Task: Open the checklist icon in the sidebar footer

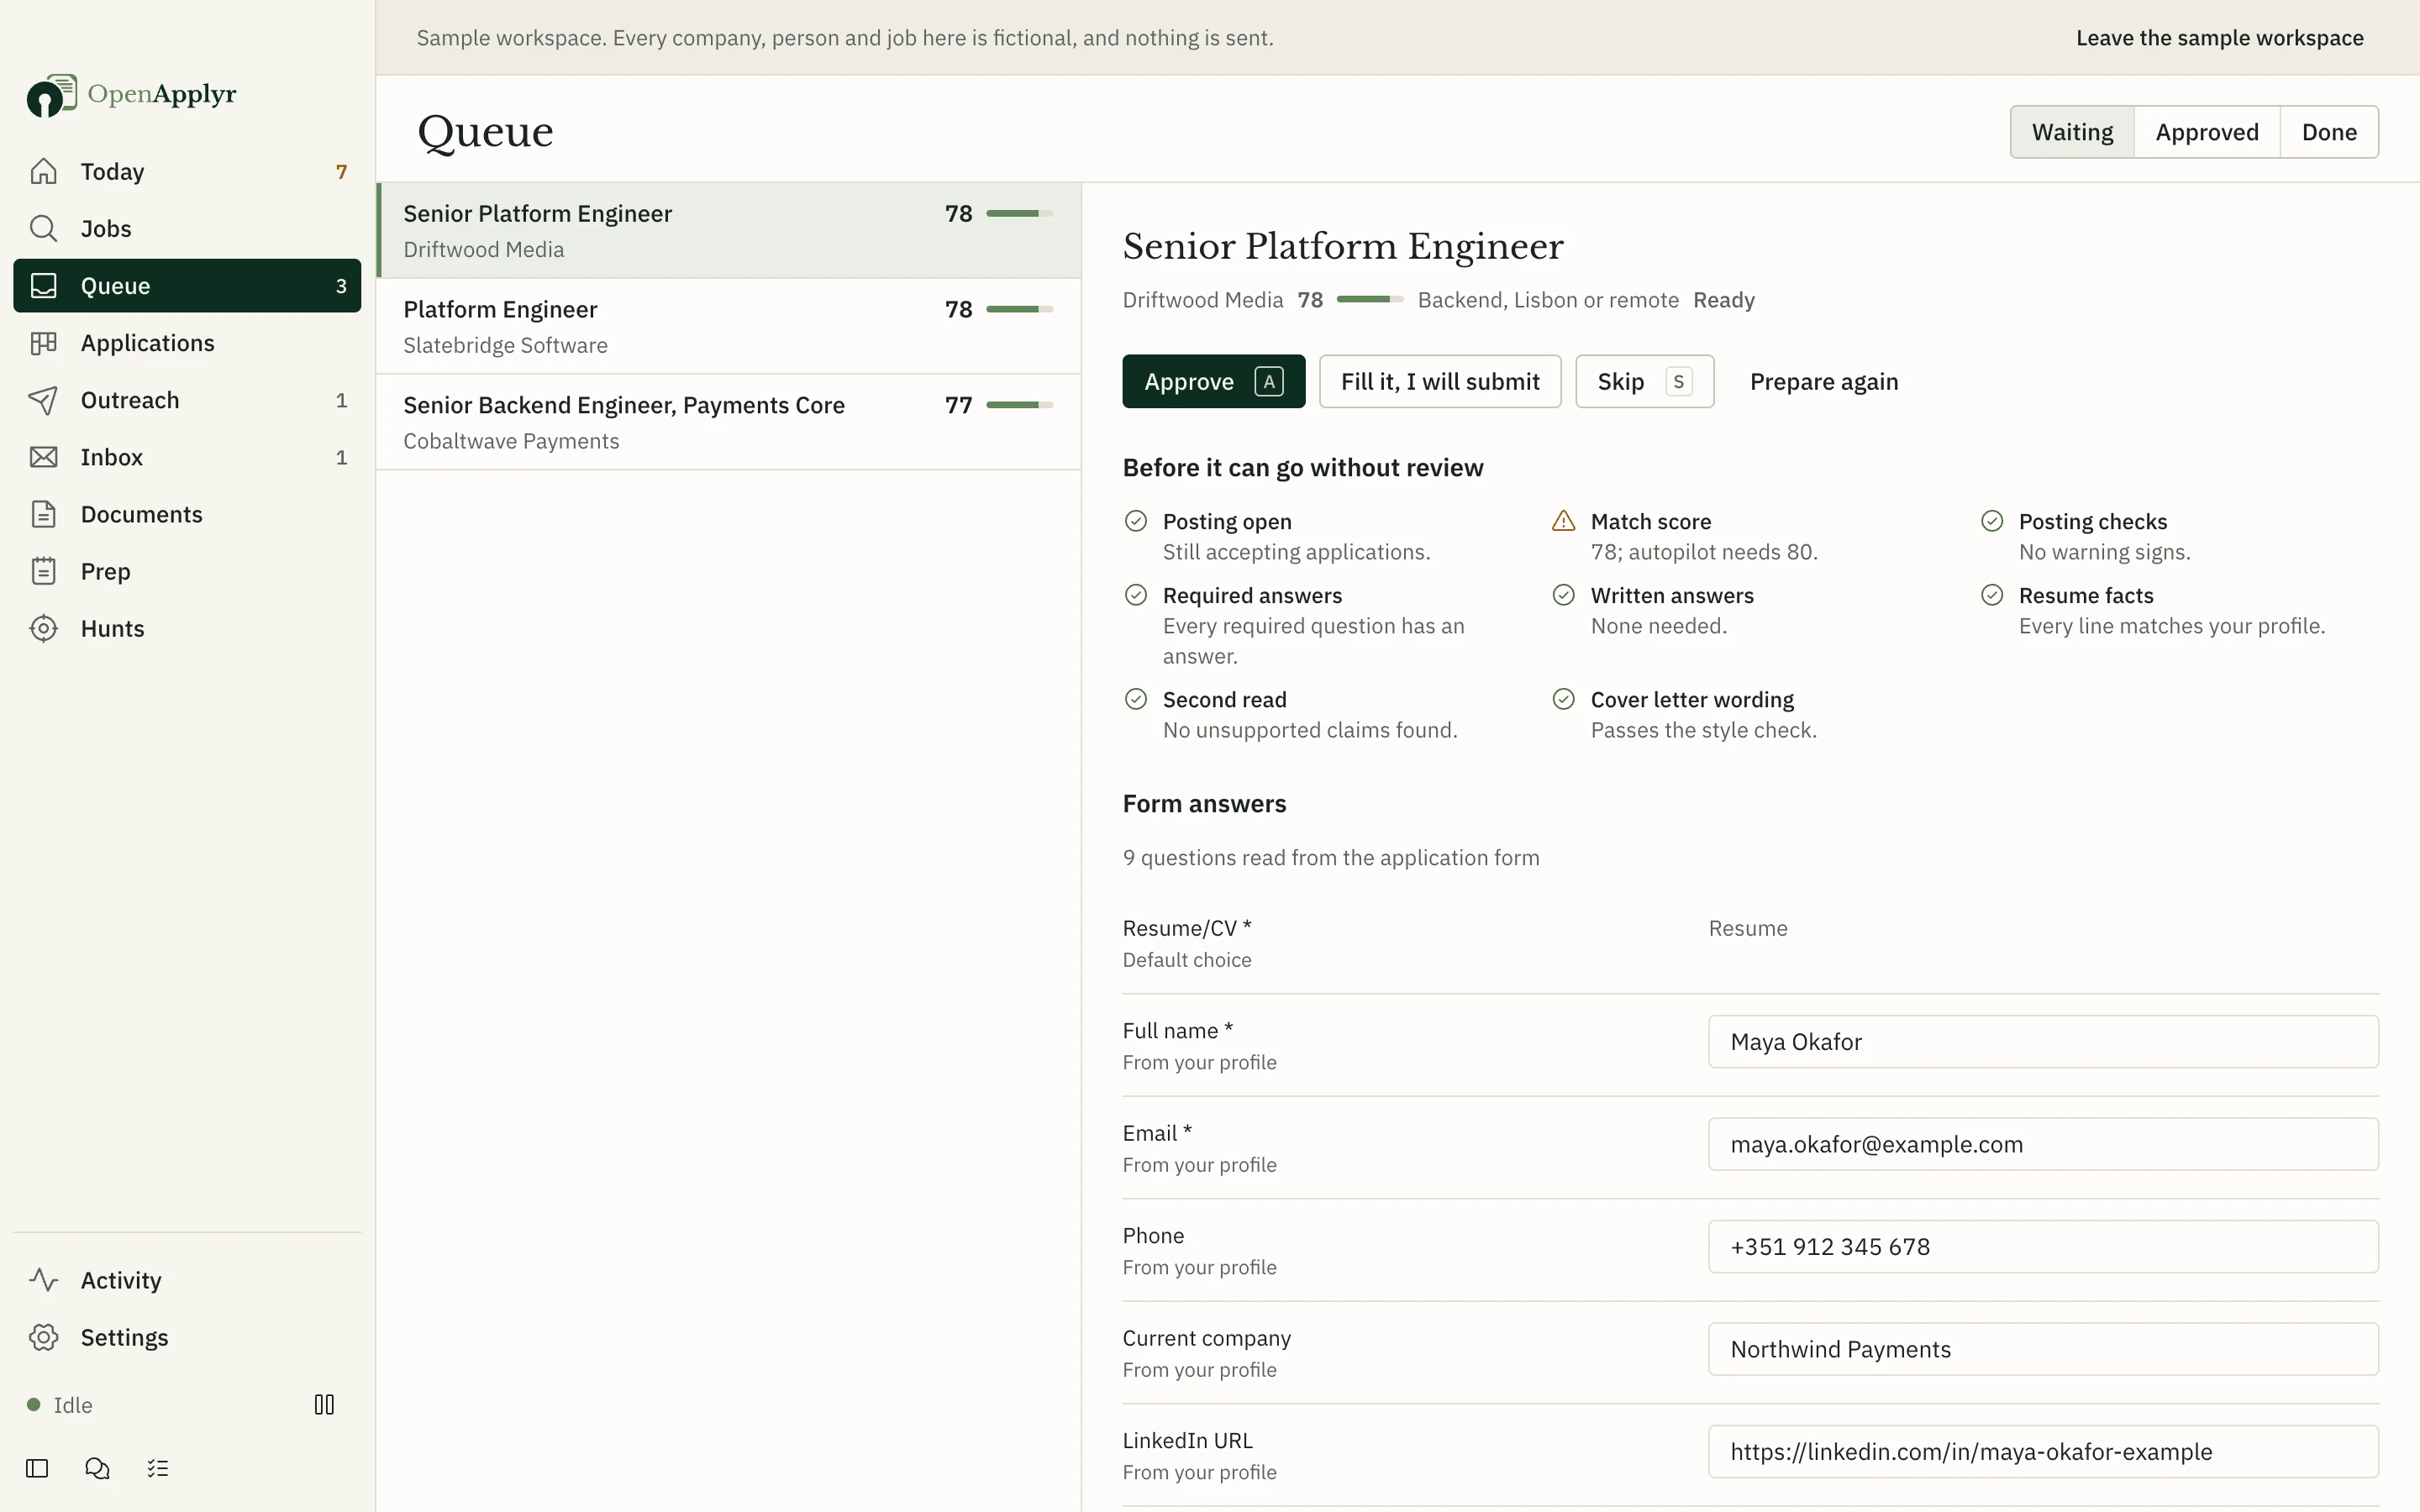Action: pos(158,1468)
